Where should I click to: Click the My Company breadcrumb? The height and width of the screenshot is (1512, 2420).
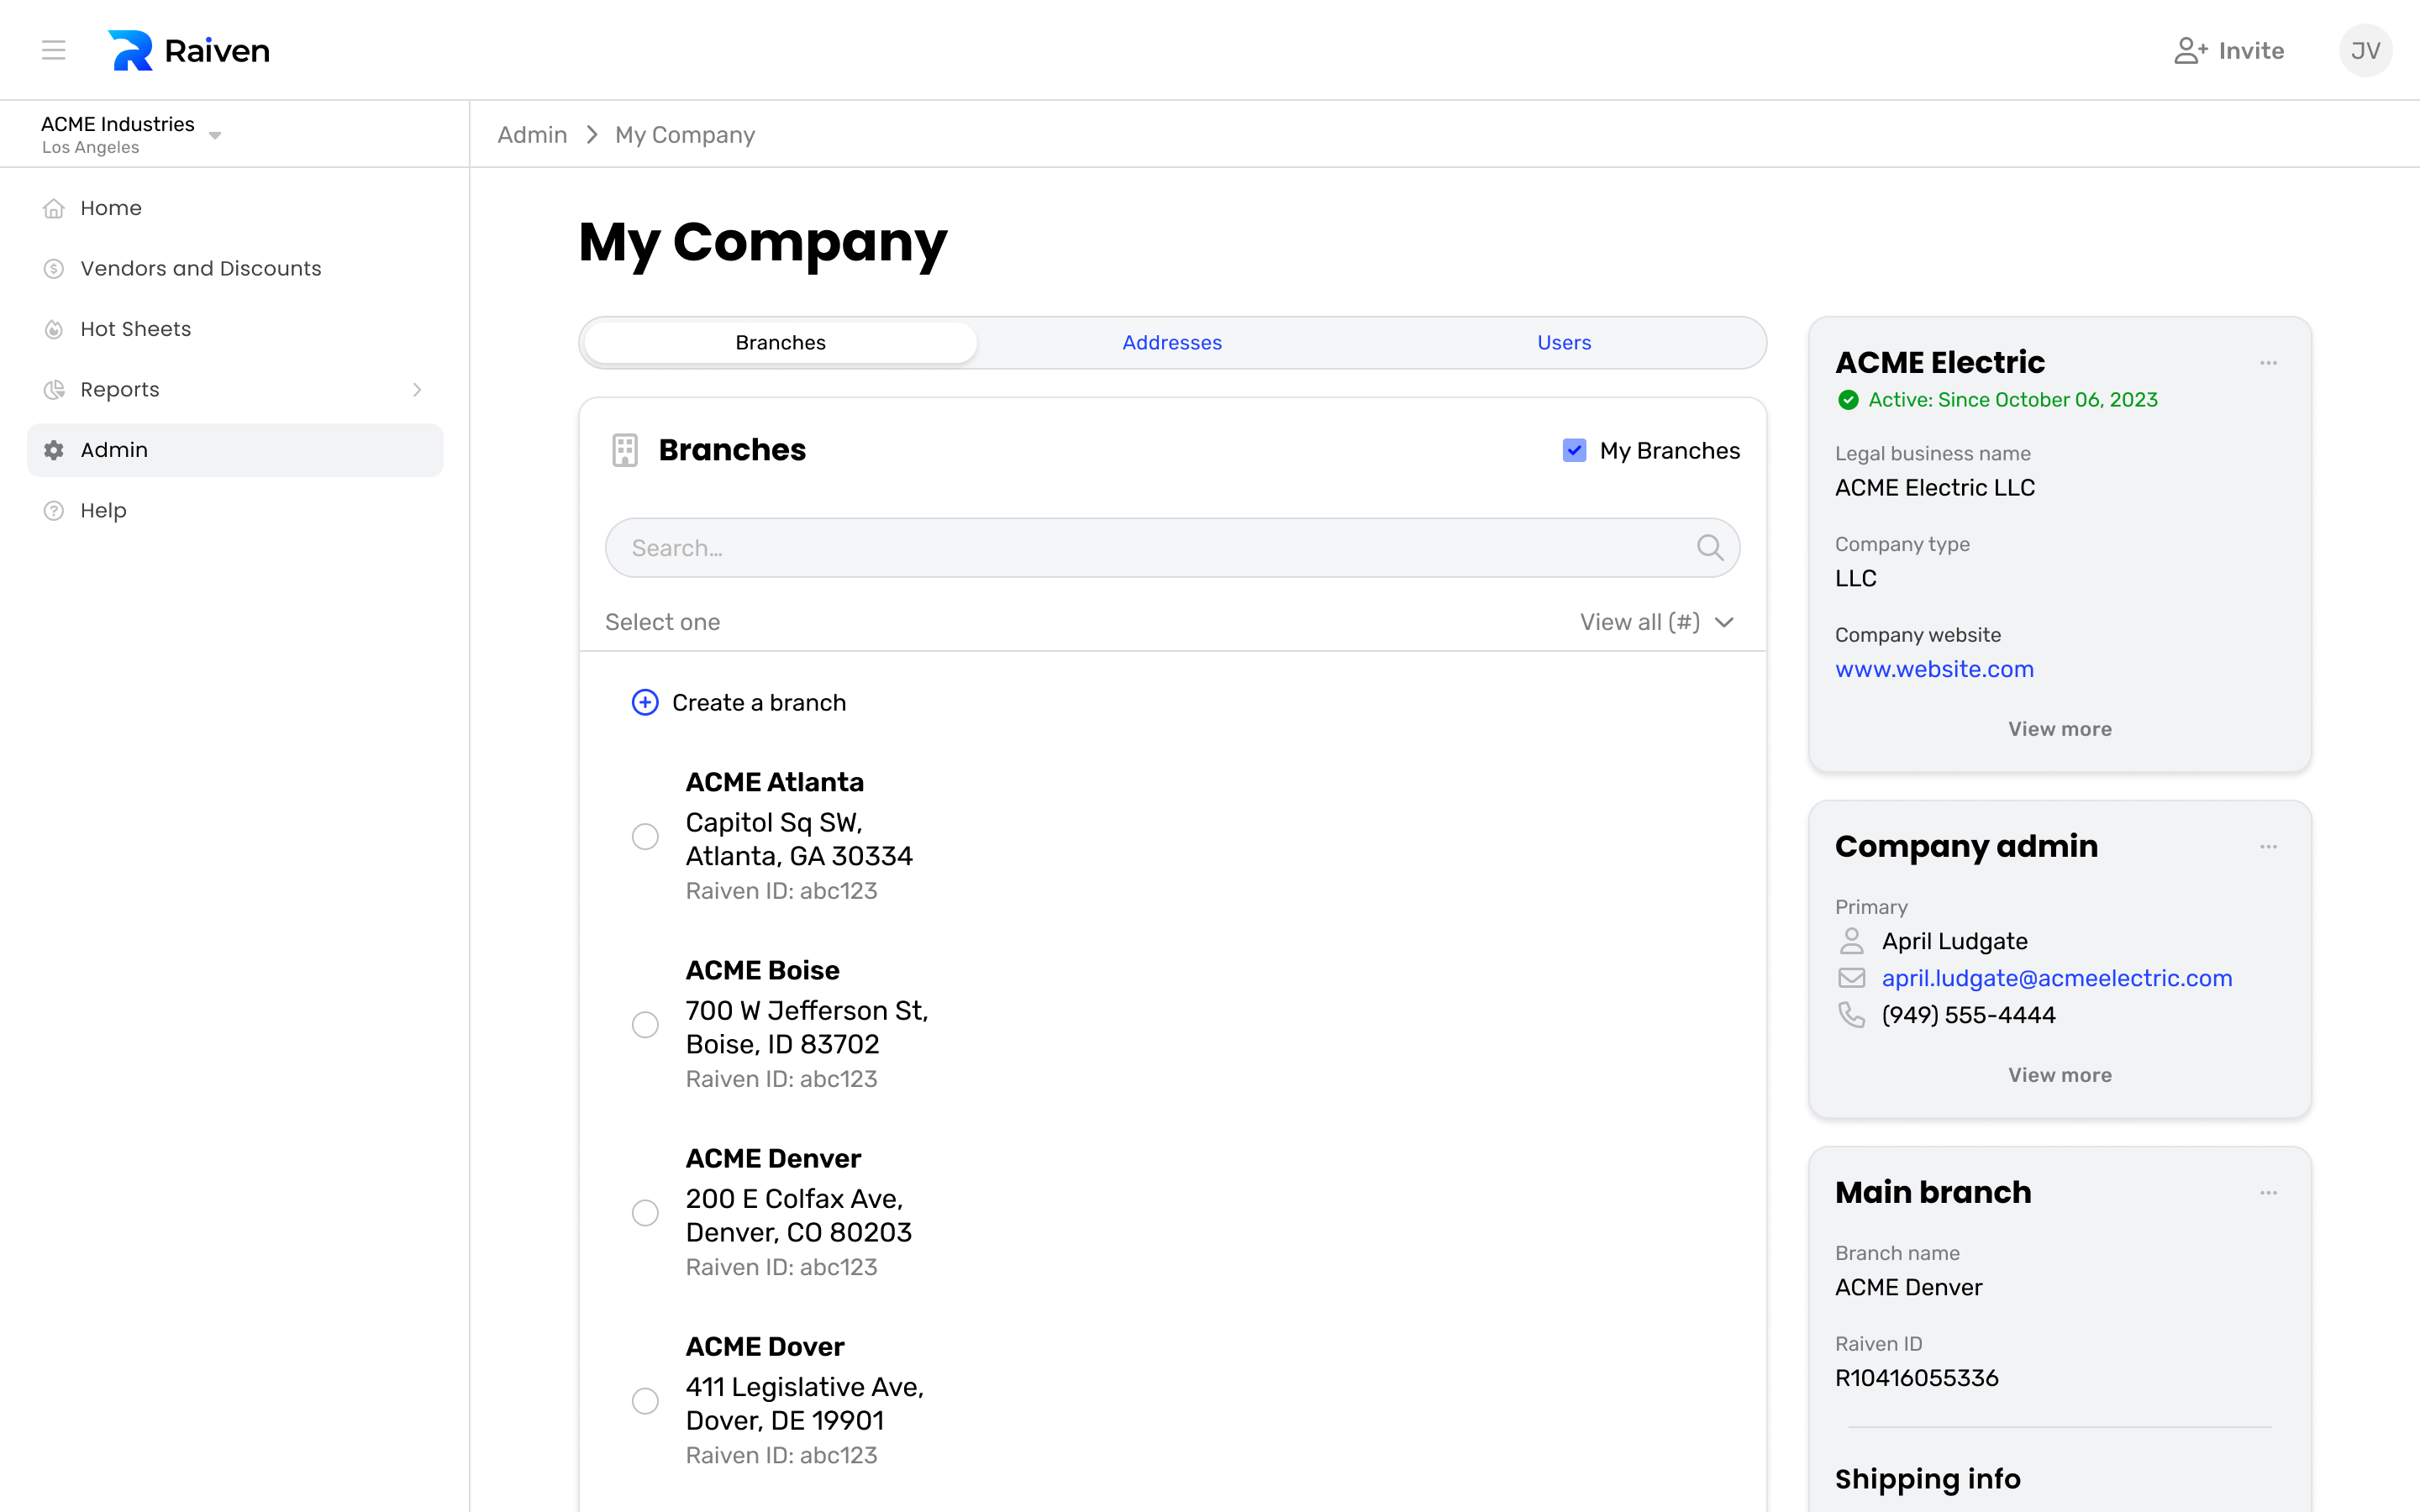pos(685,135)
